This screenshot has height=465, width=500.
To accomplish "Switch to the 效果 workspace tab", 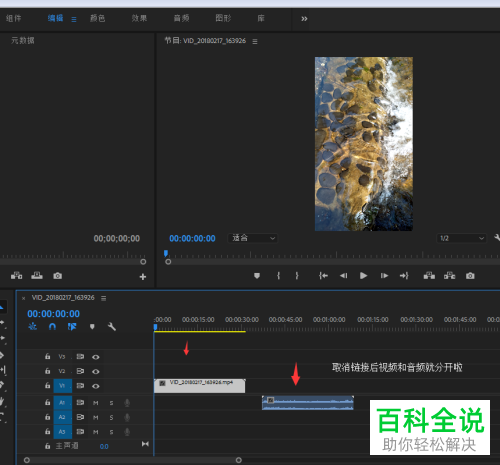I will [139, 18].
